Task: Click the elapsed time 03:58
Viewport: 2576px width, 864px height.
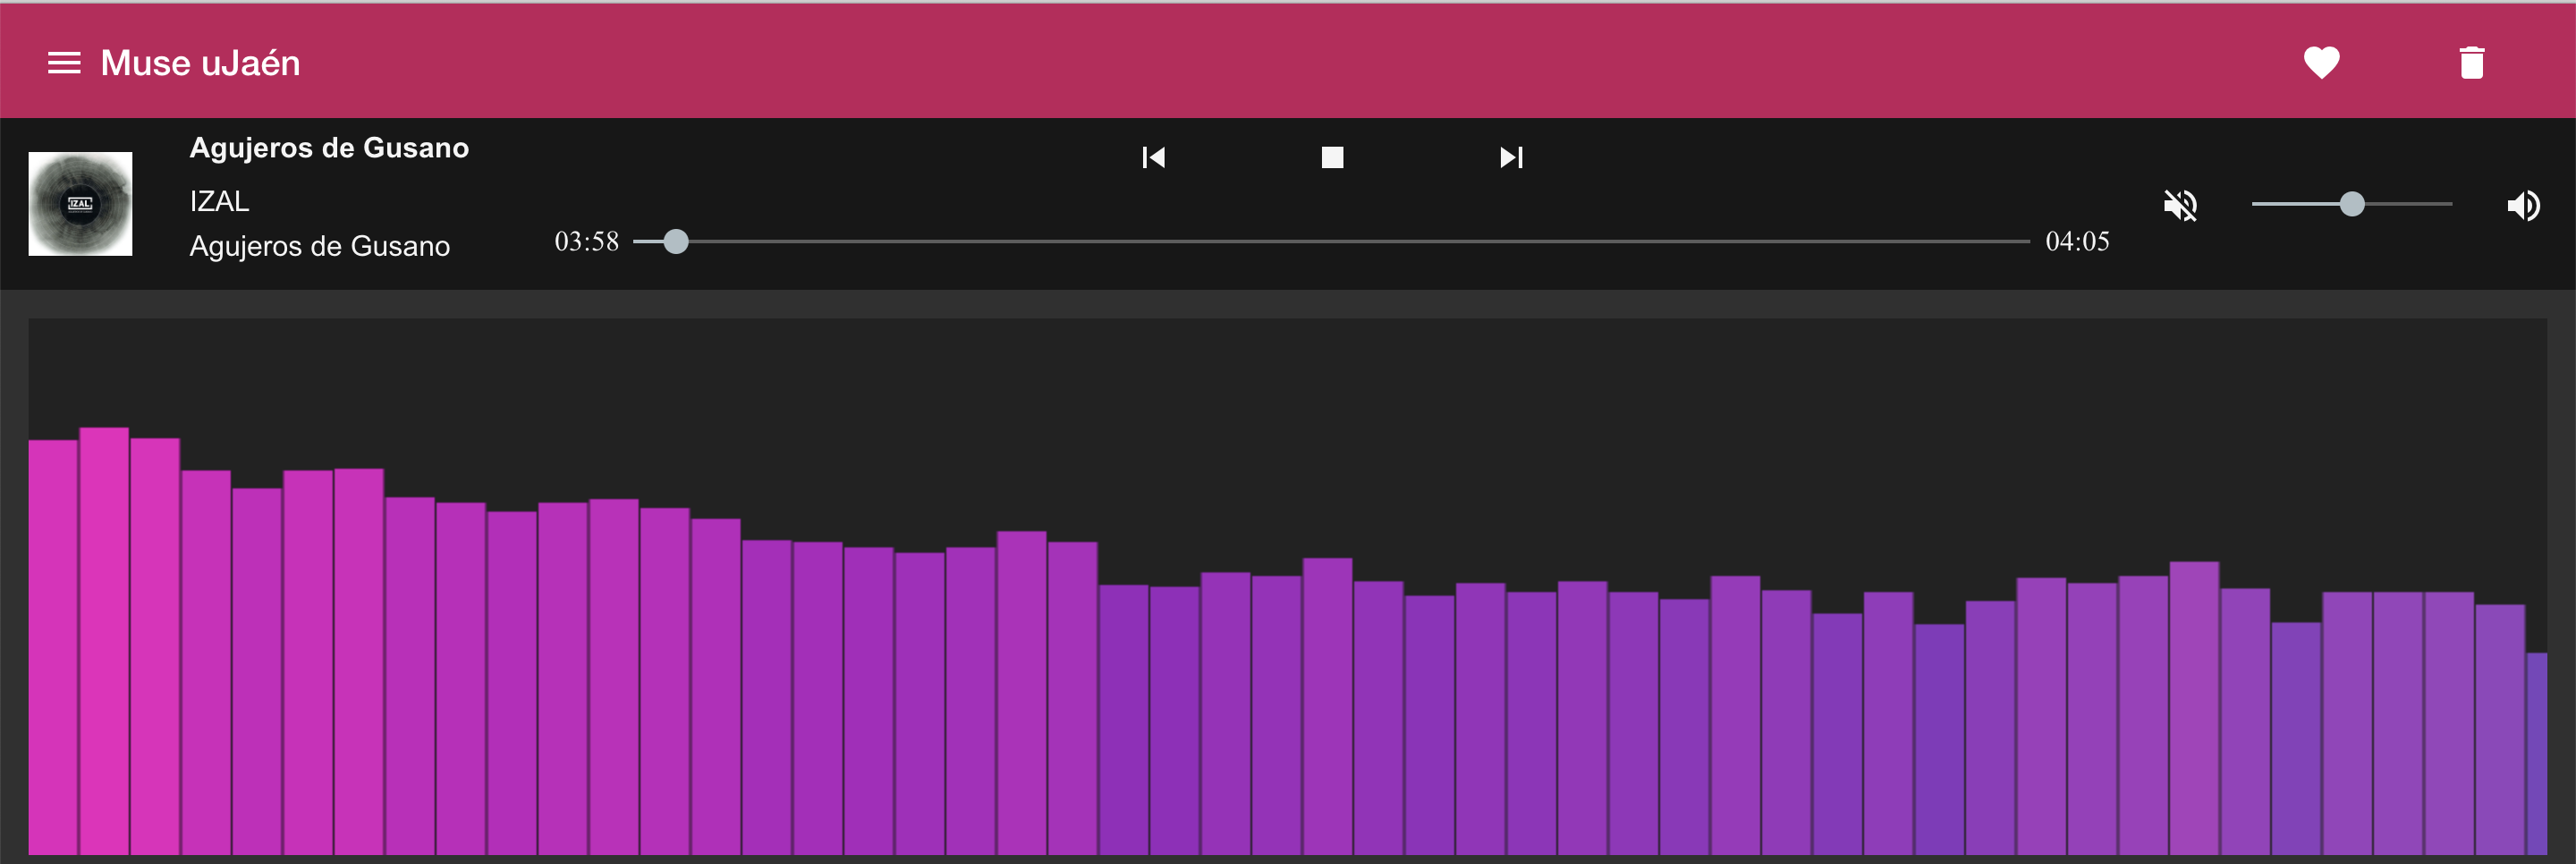Action: coord(587,241)
